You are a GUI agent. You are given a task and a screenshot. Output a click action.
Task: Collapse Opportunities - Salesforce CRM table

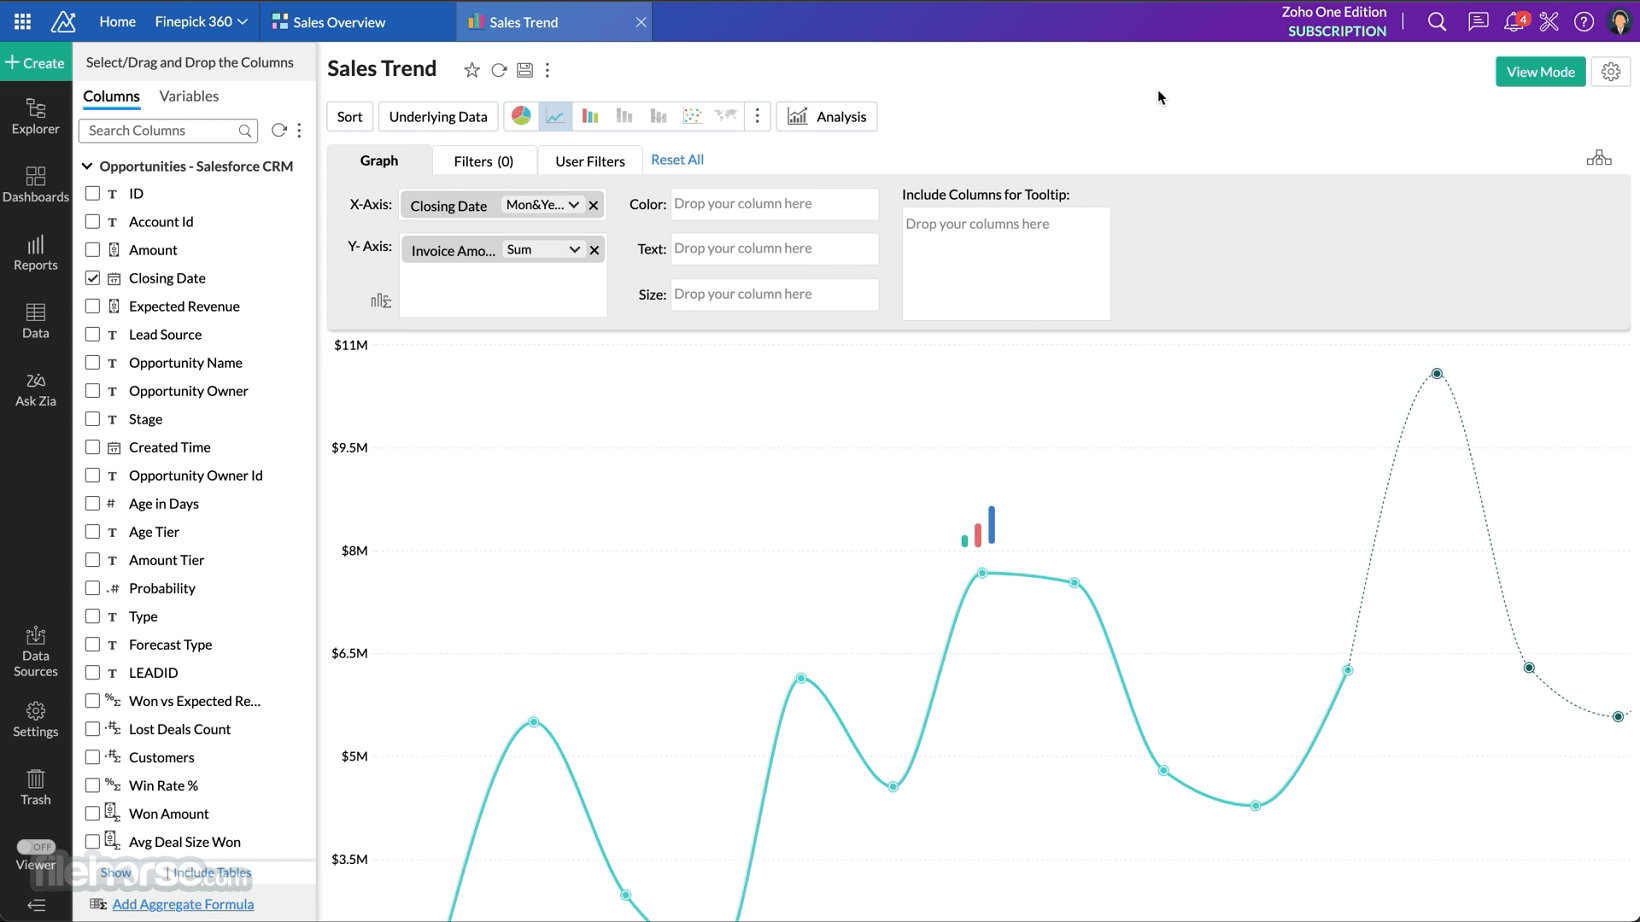(x=87, y=166)
